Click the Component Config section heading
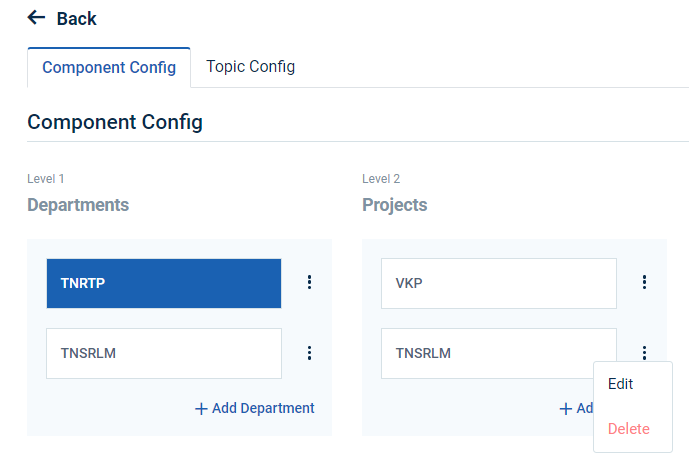 pyautogui.click(x=115, y=122)
